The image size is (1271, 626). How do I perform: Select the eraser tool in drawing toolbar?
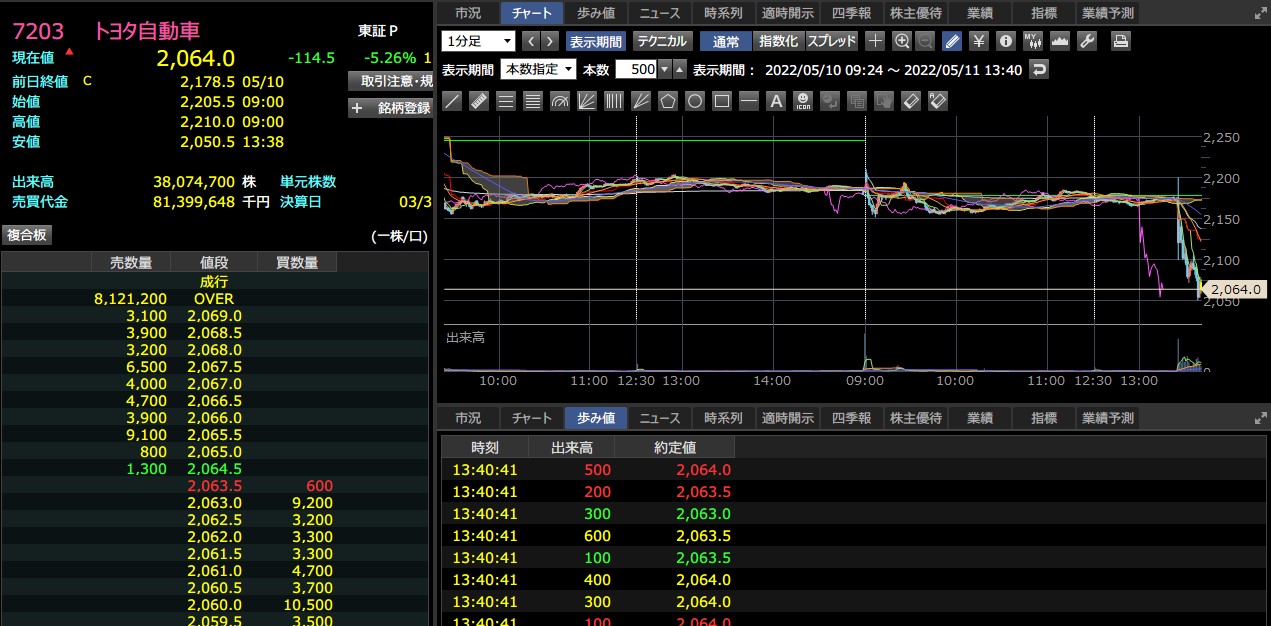pyautogui.click(x=911, y=101)
